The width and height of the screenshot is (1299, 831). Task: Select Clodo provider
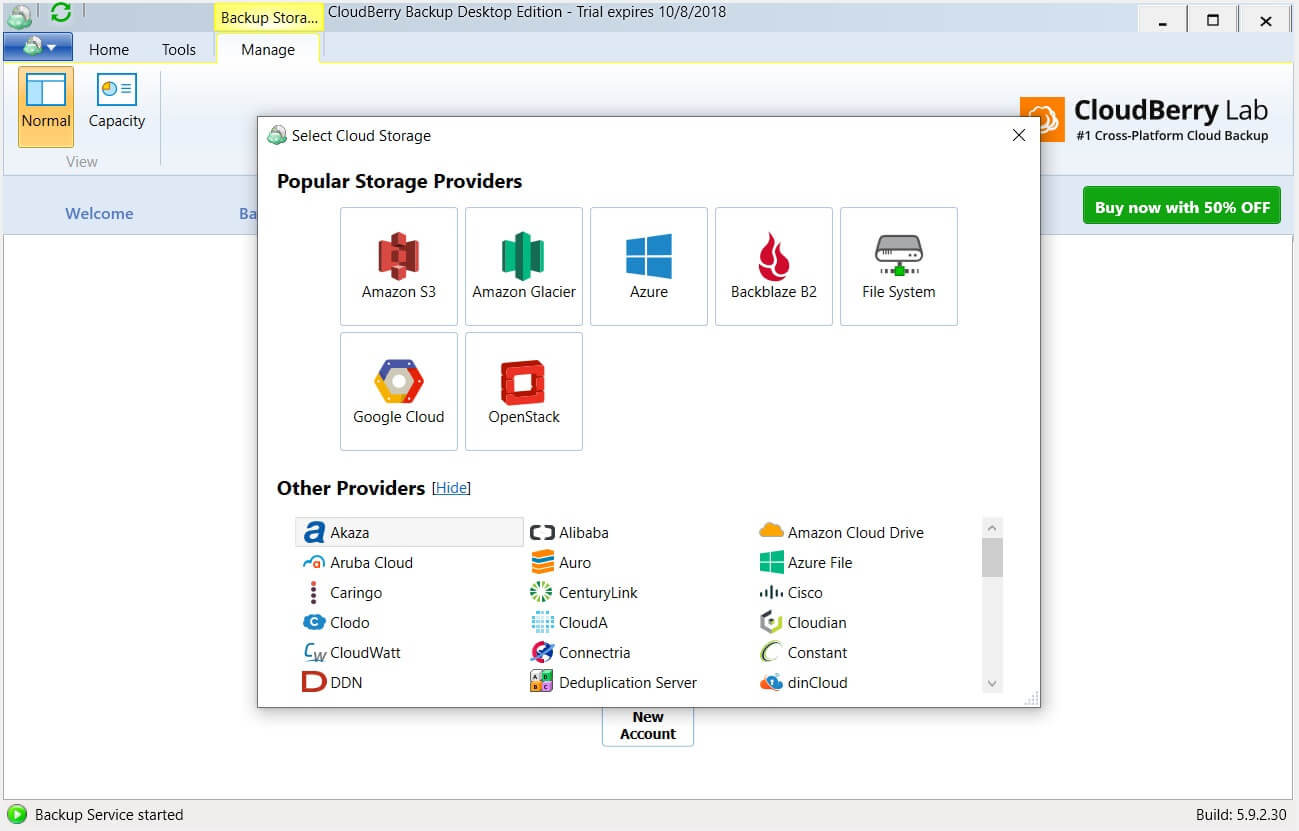click(336, 622)
